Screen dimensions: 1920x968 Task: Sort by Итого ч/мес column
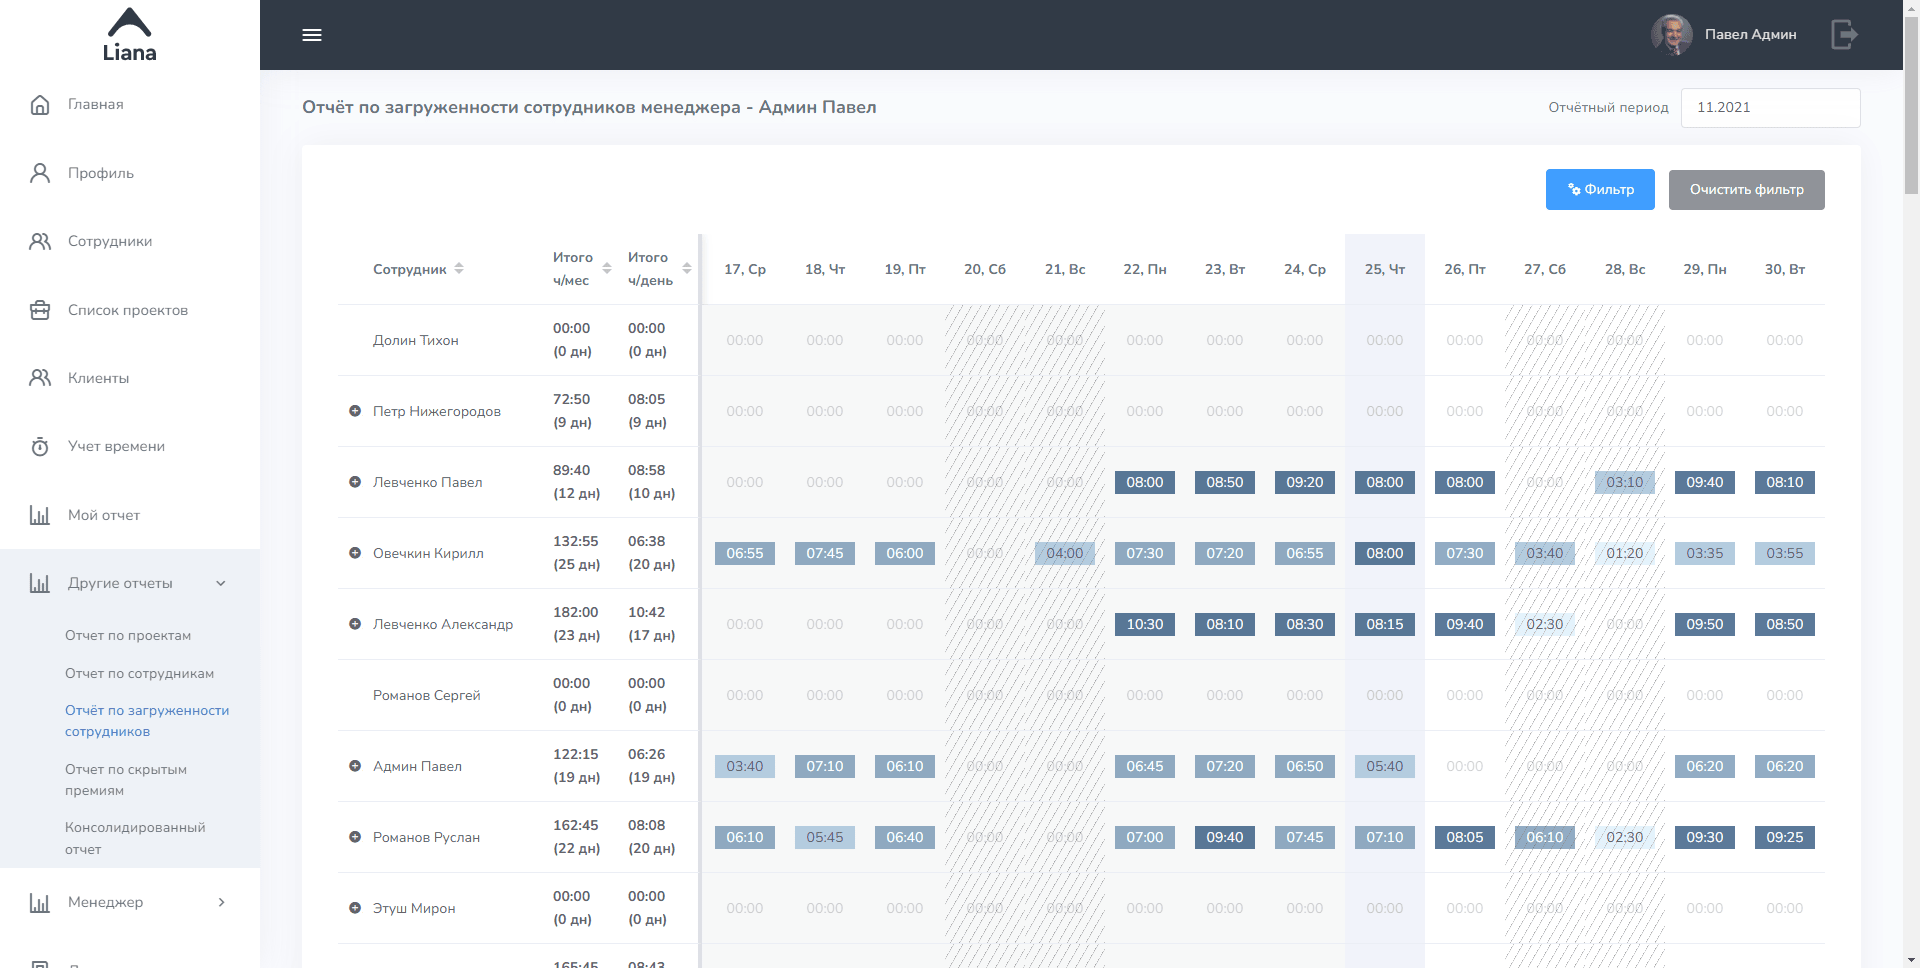pos(606,269)
